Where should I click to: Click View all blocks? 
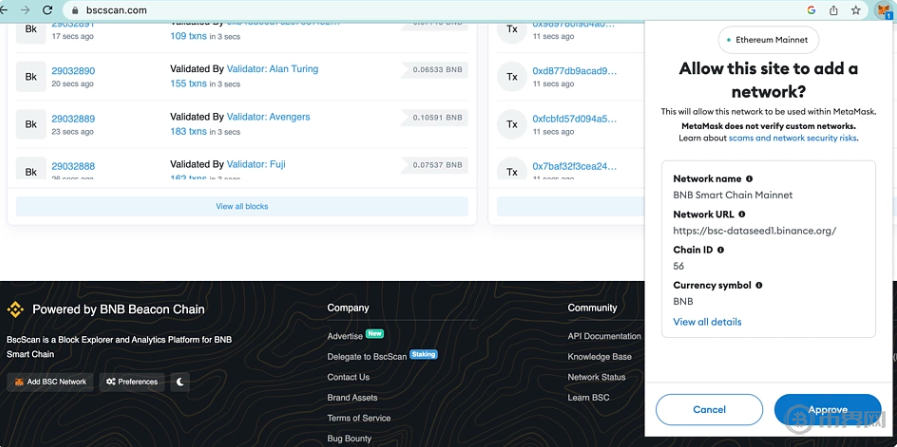point(242,206)
